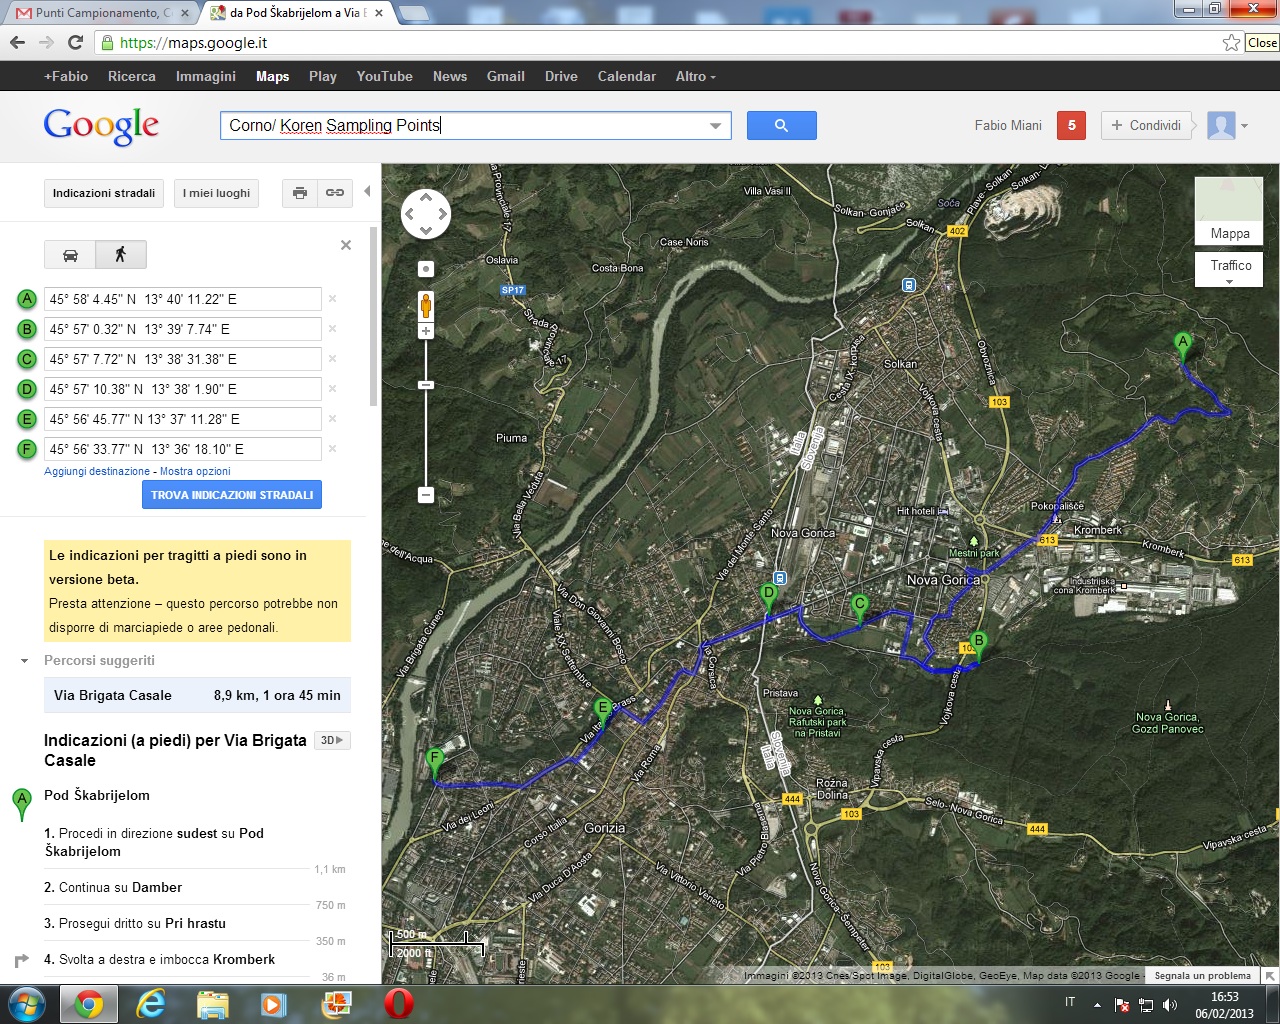Collapse the Percorsi suggeriti section
Viewport: 1280px width, 1024px height.
(x=24, y=661)
